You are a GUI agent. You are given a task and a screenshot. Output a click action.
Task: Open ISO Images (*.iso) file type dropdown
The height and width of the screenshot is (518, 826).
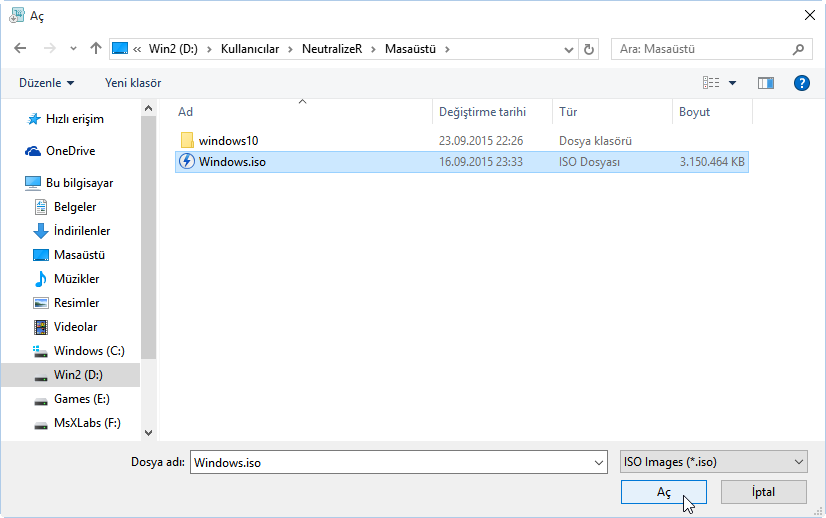point(714,462)
